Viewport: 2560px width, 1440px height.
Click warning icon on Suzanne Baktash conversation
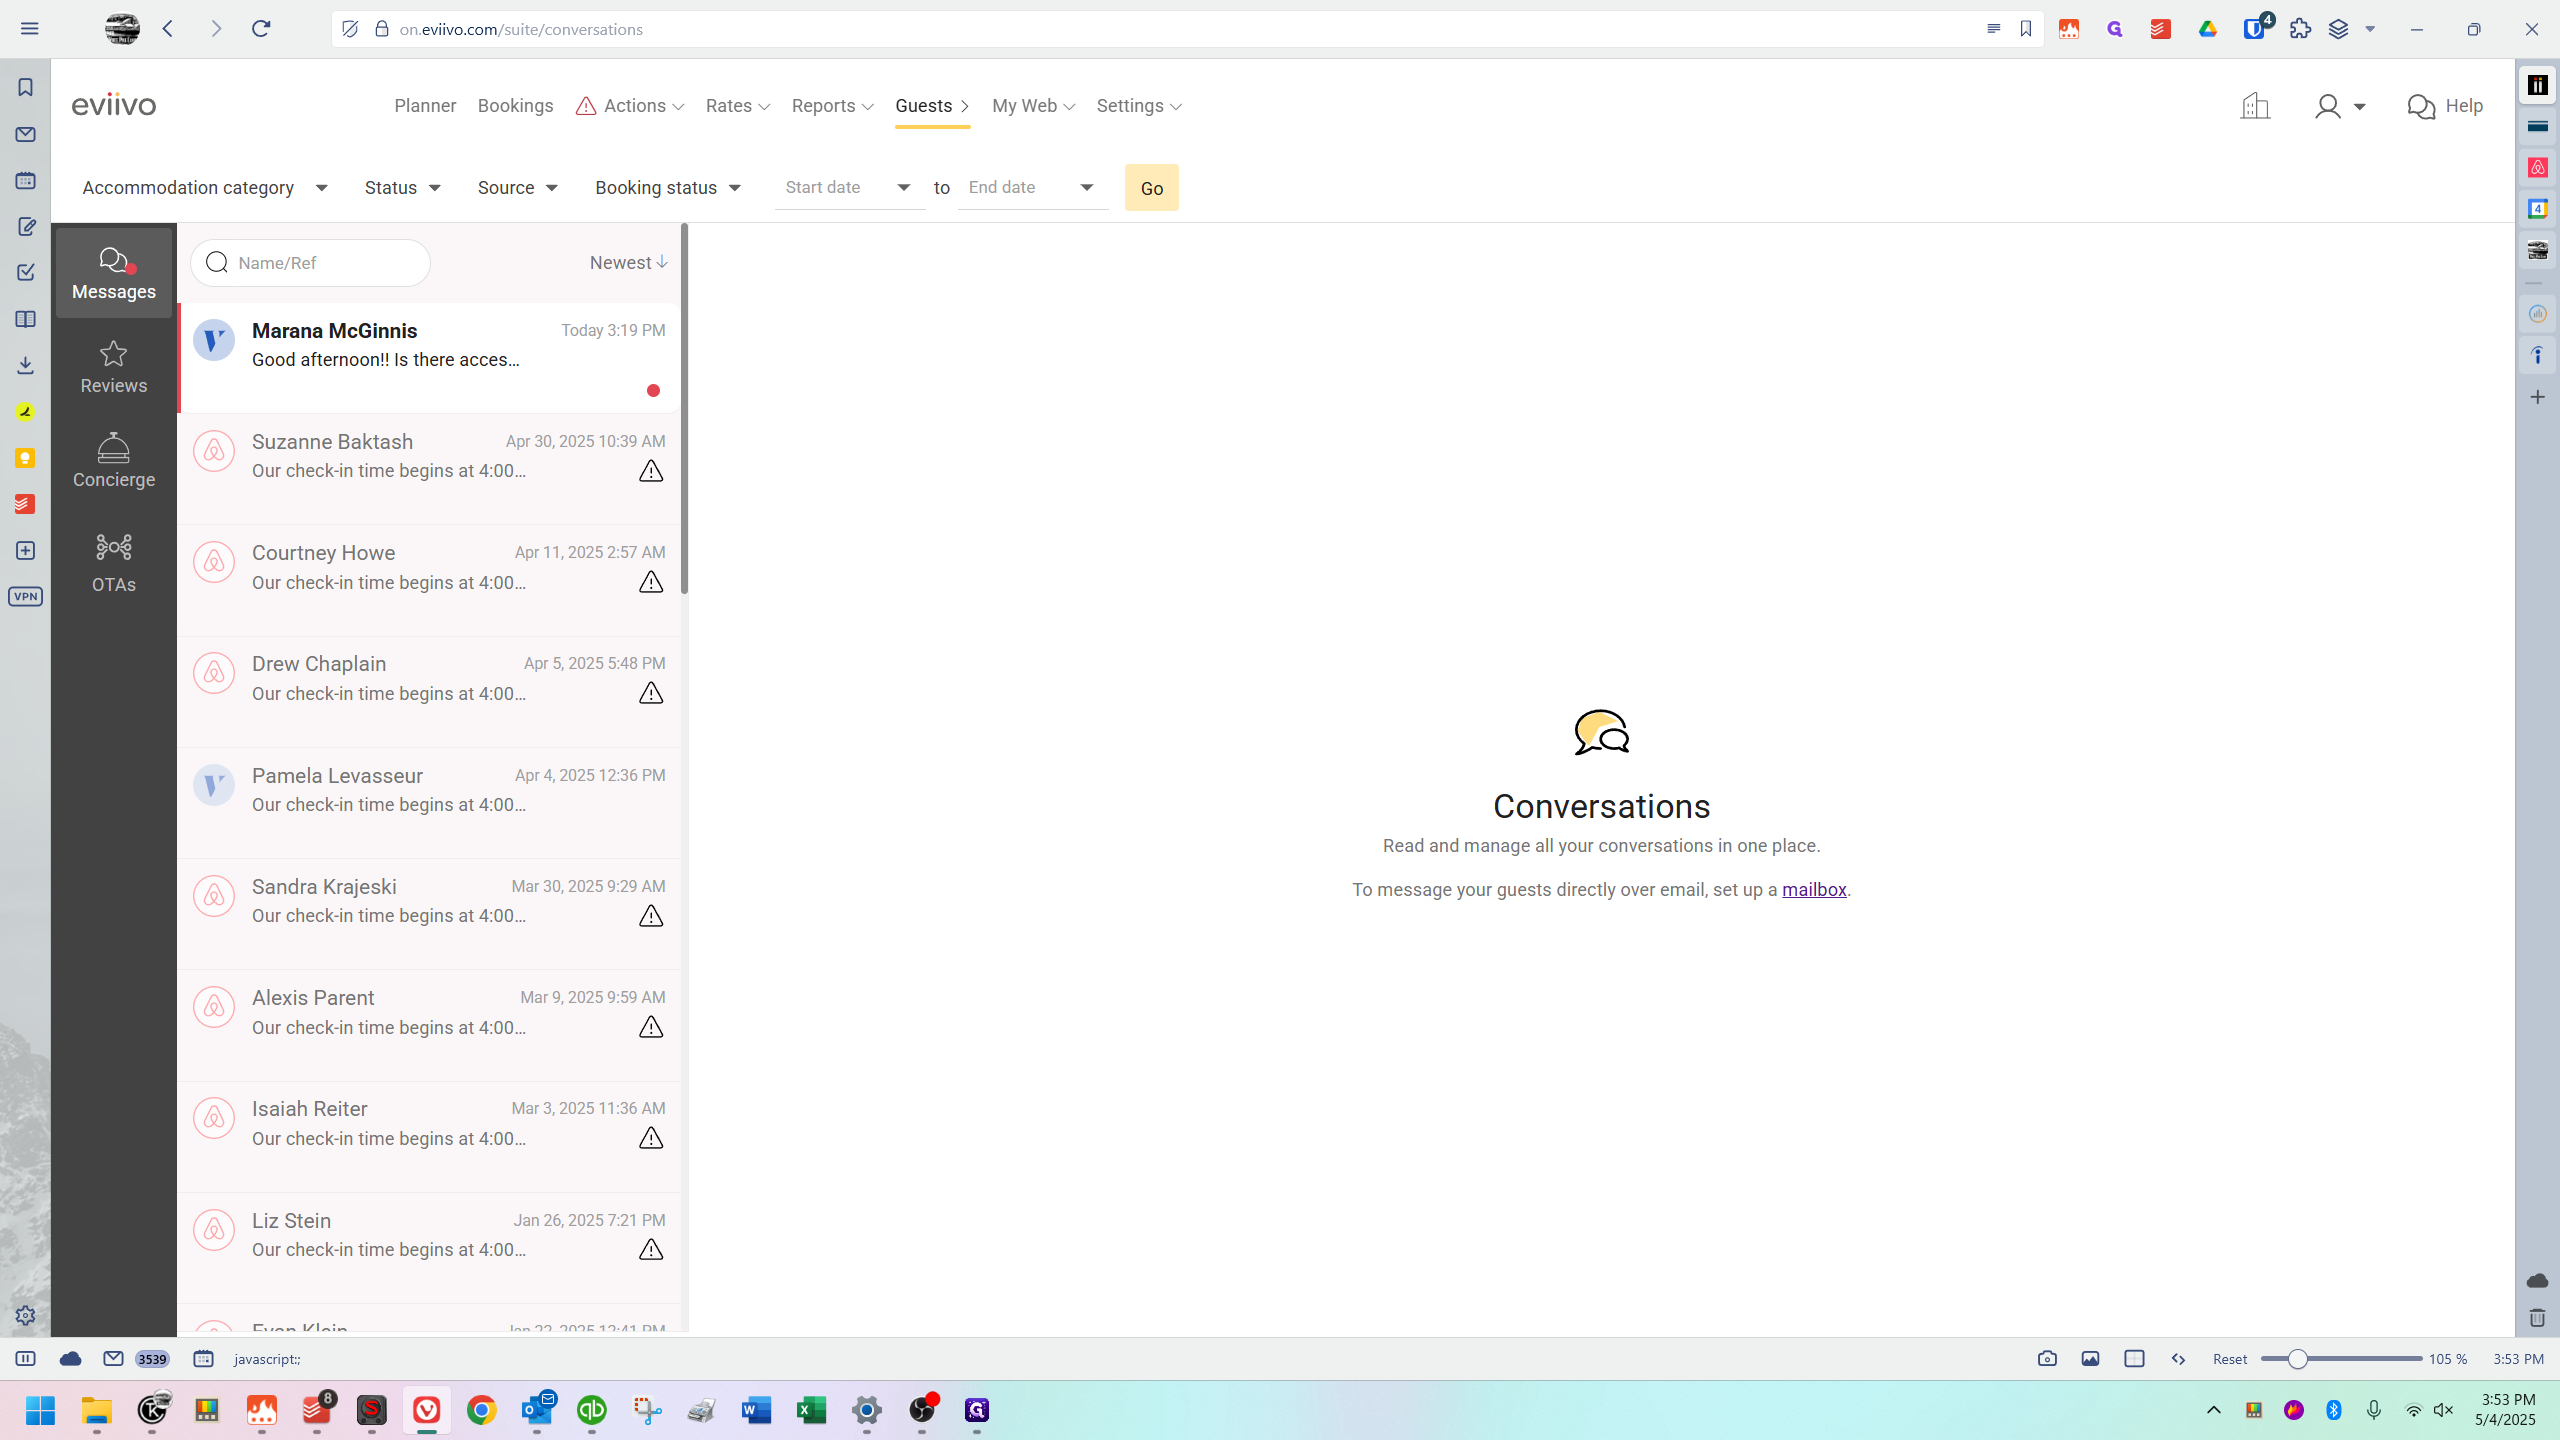[651, 471]
